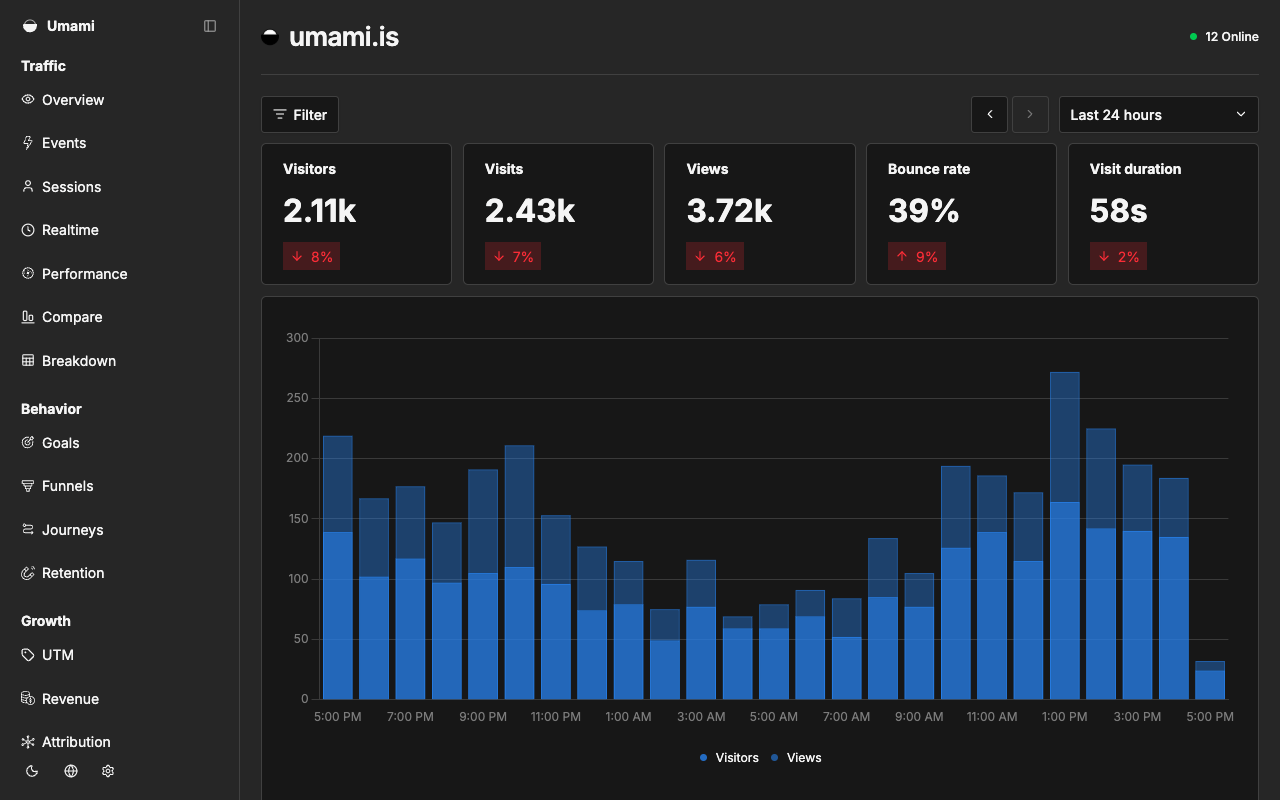Click the Filter button
Image resolution: width=1280 pixels, height=800 pixels.
[300, 115]
